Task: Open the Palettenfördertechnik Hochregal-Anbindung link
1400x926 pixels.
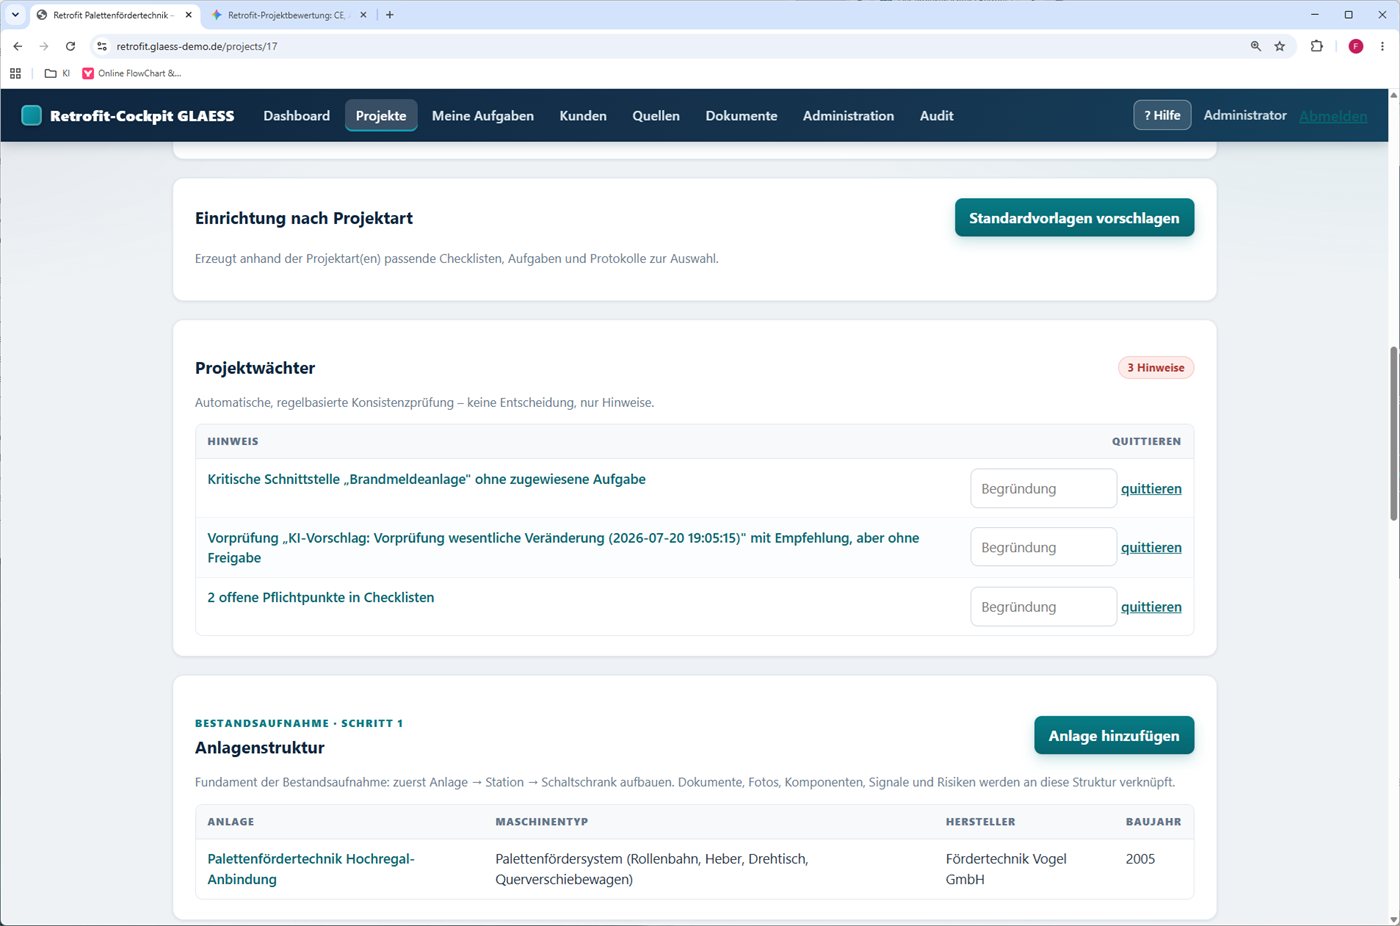Action: click(x=311, y=869)
